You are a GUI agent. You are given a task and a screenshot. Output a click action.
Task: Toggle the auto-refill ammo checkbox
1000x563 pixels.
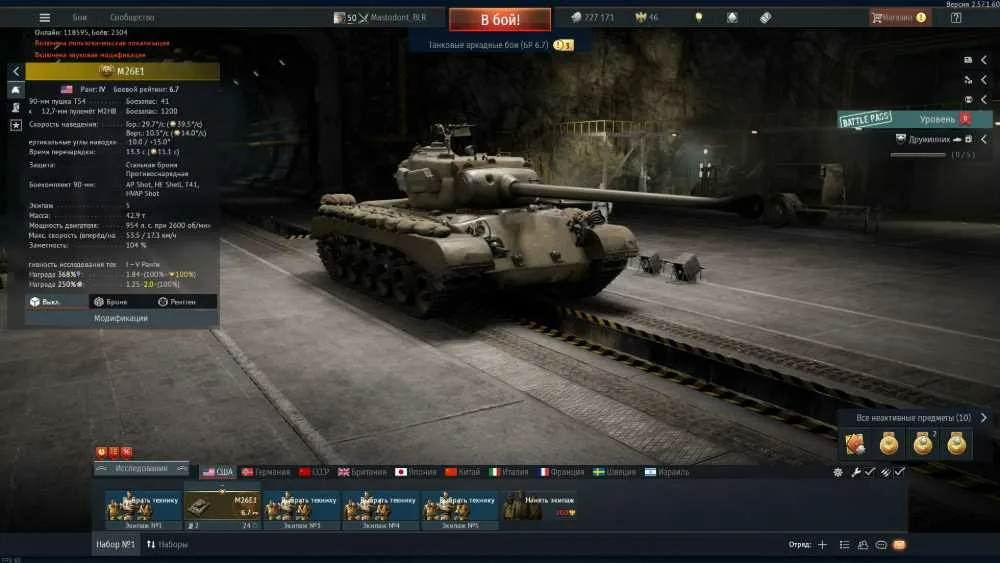tap(899, 472)
